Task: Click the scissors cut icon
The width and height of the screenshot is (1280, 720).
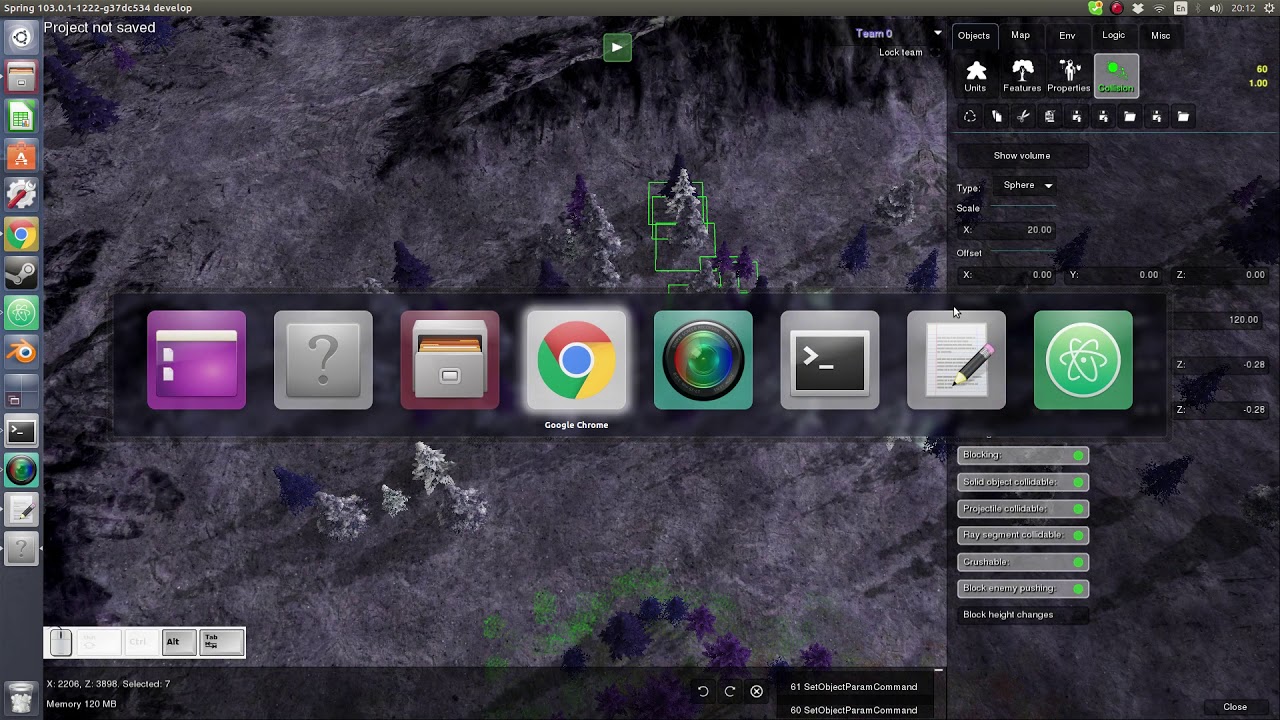Action: (x=1023, y=117)
